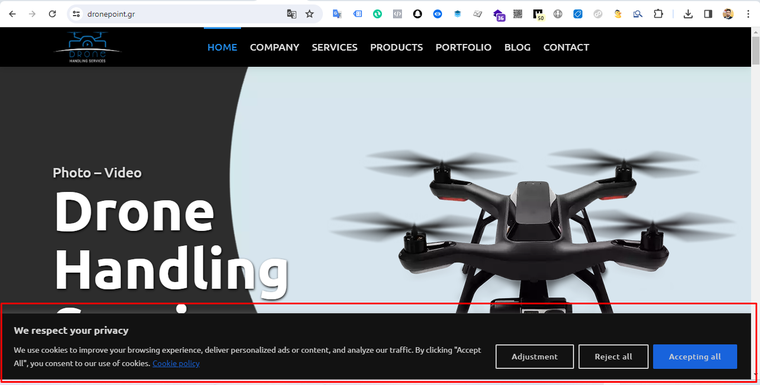Screen dimensions: 760x385
Task: View site information icon beside the URL
Action: [76, 14]
